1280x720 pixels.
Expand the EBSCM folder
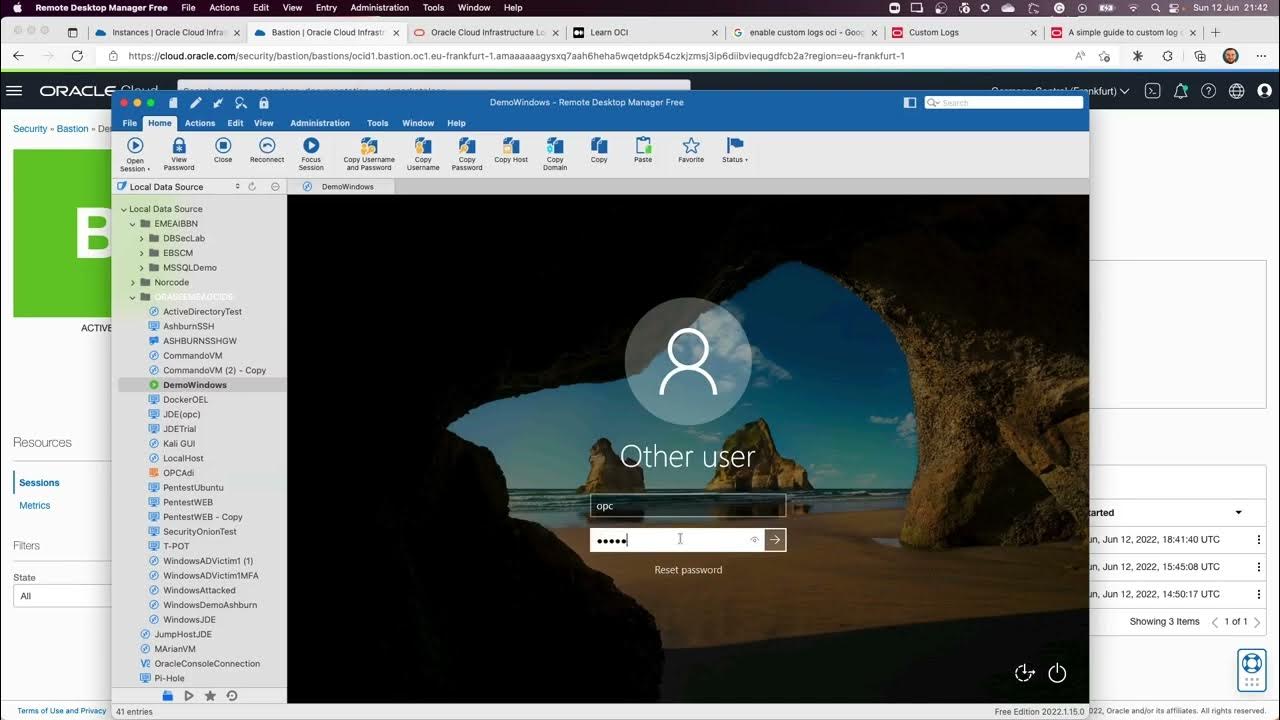(x=142, y=253)
